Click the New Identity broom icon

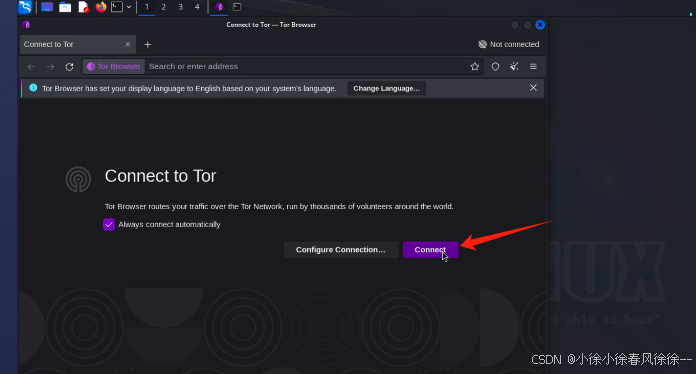tap(514, 67)
